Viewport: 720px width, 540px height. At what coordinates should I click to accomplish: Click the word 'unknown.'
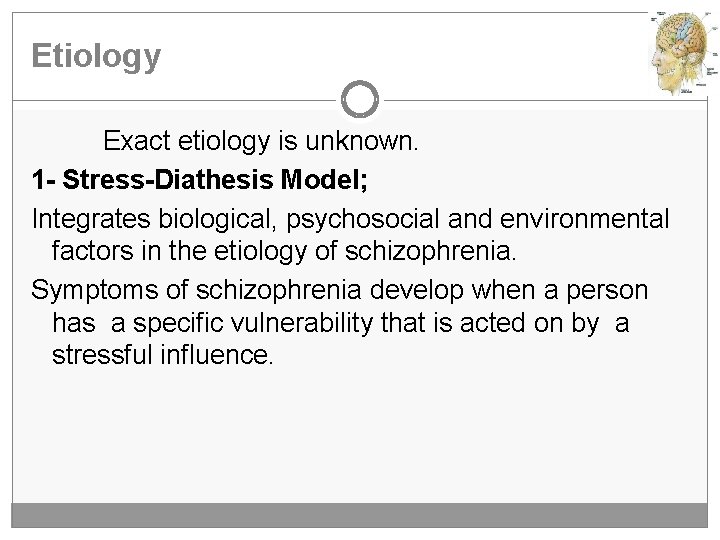(372, 142)
